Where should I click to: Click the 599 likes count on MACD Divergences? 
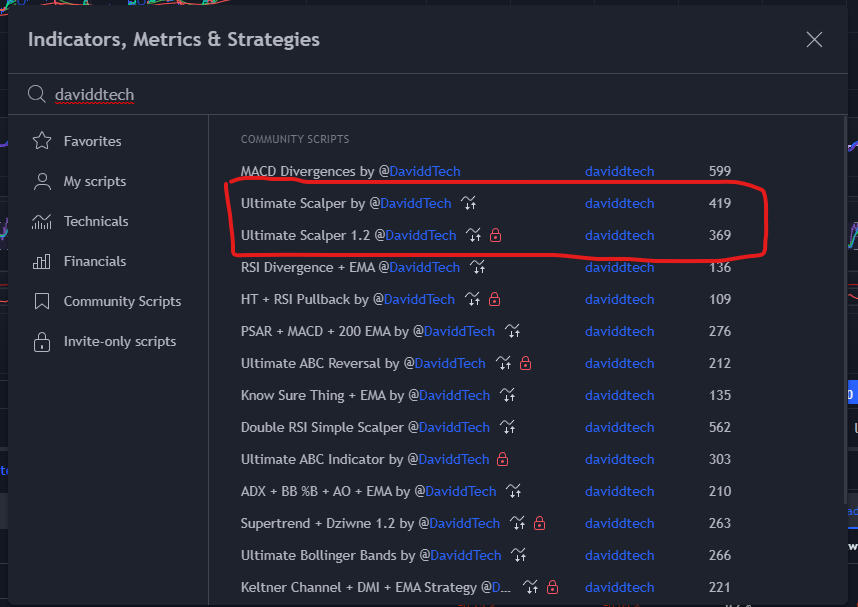point(720,171)
